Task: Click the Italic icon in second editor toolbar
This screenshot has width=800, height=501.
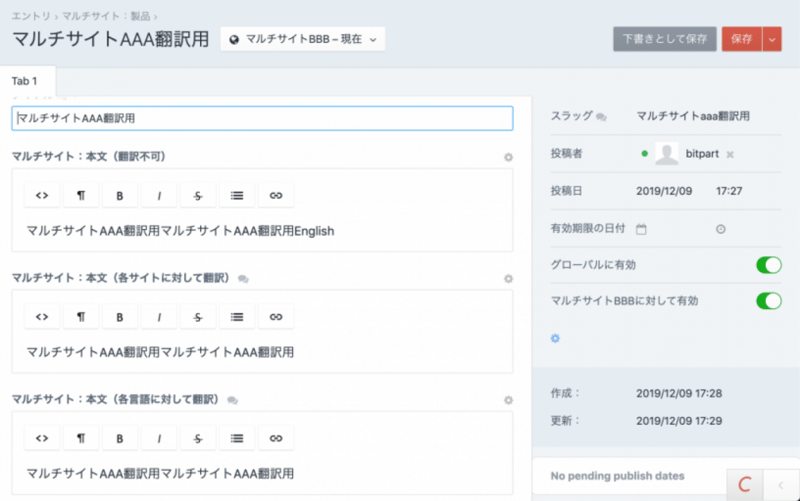Action: (x=159, y=316)
